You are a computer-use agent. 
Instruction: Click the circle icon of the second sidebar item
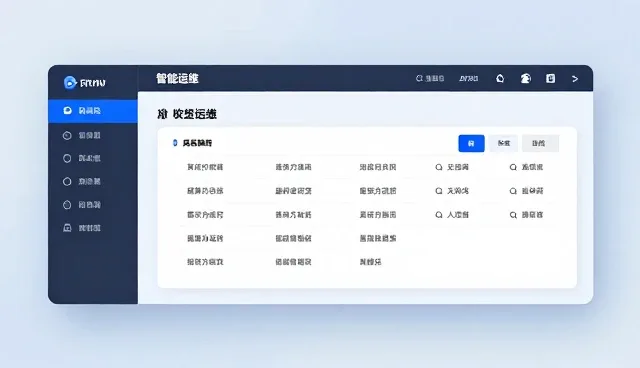click(67, 135)
